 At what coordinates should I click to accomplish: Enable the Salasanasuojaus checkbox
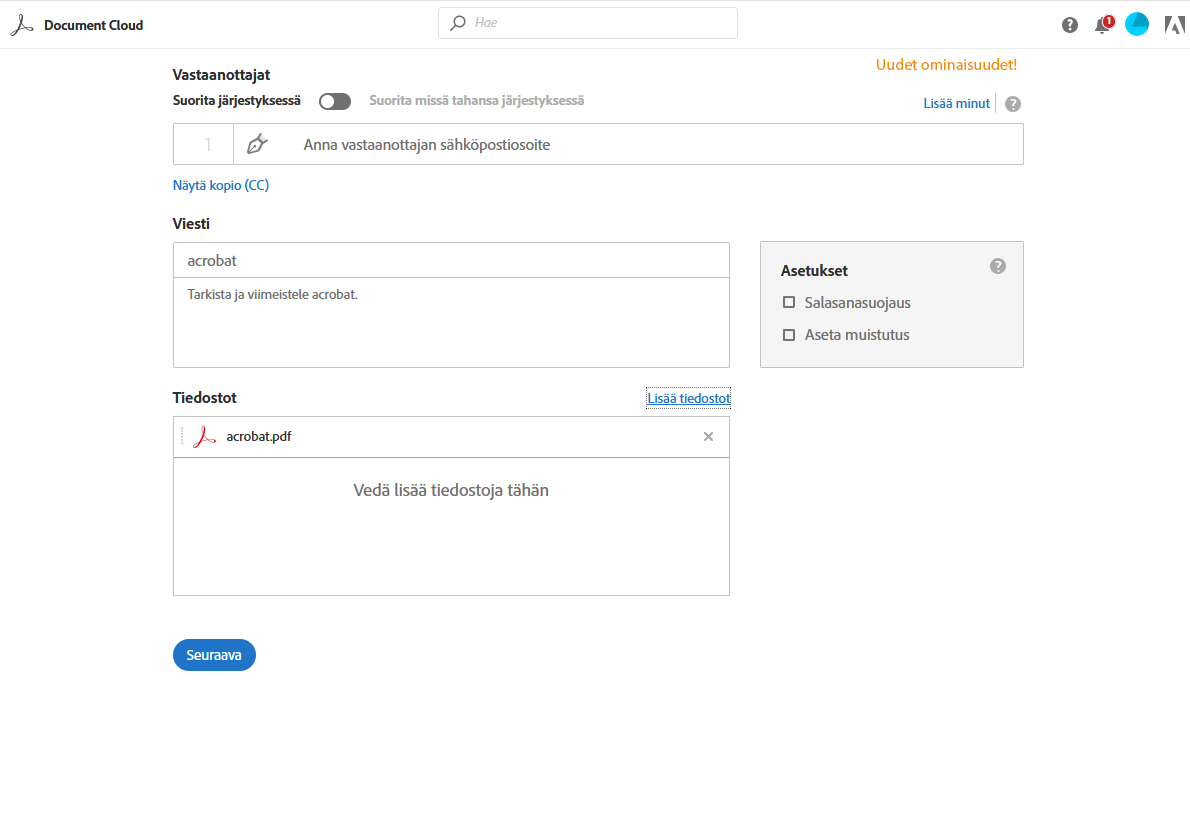coord(789,302)
